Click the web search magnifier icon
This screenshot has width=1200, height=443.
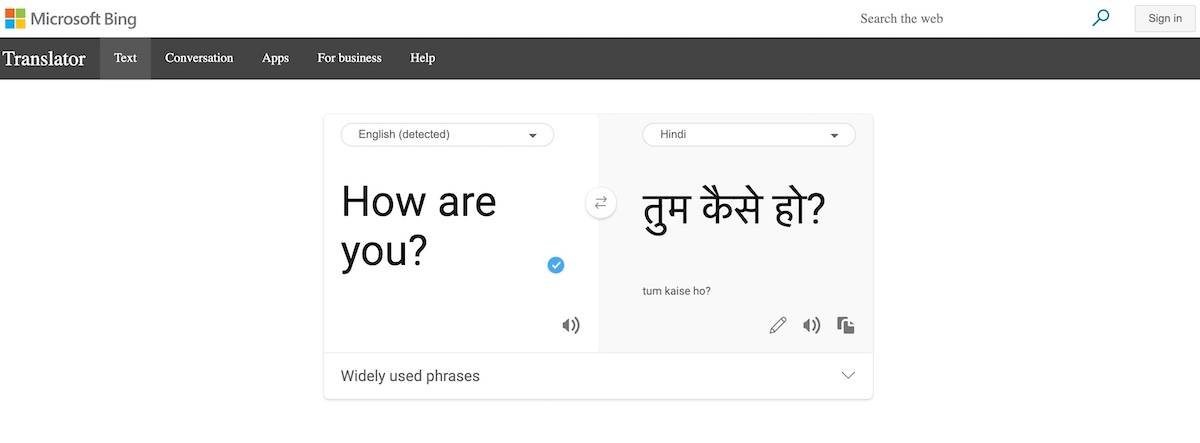[1101, 18]
